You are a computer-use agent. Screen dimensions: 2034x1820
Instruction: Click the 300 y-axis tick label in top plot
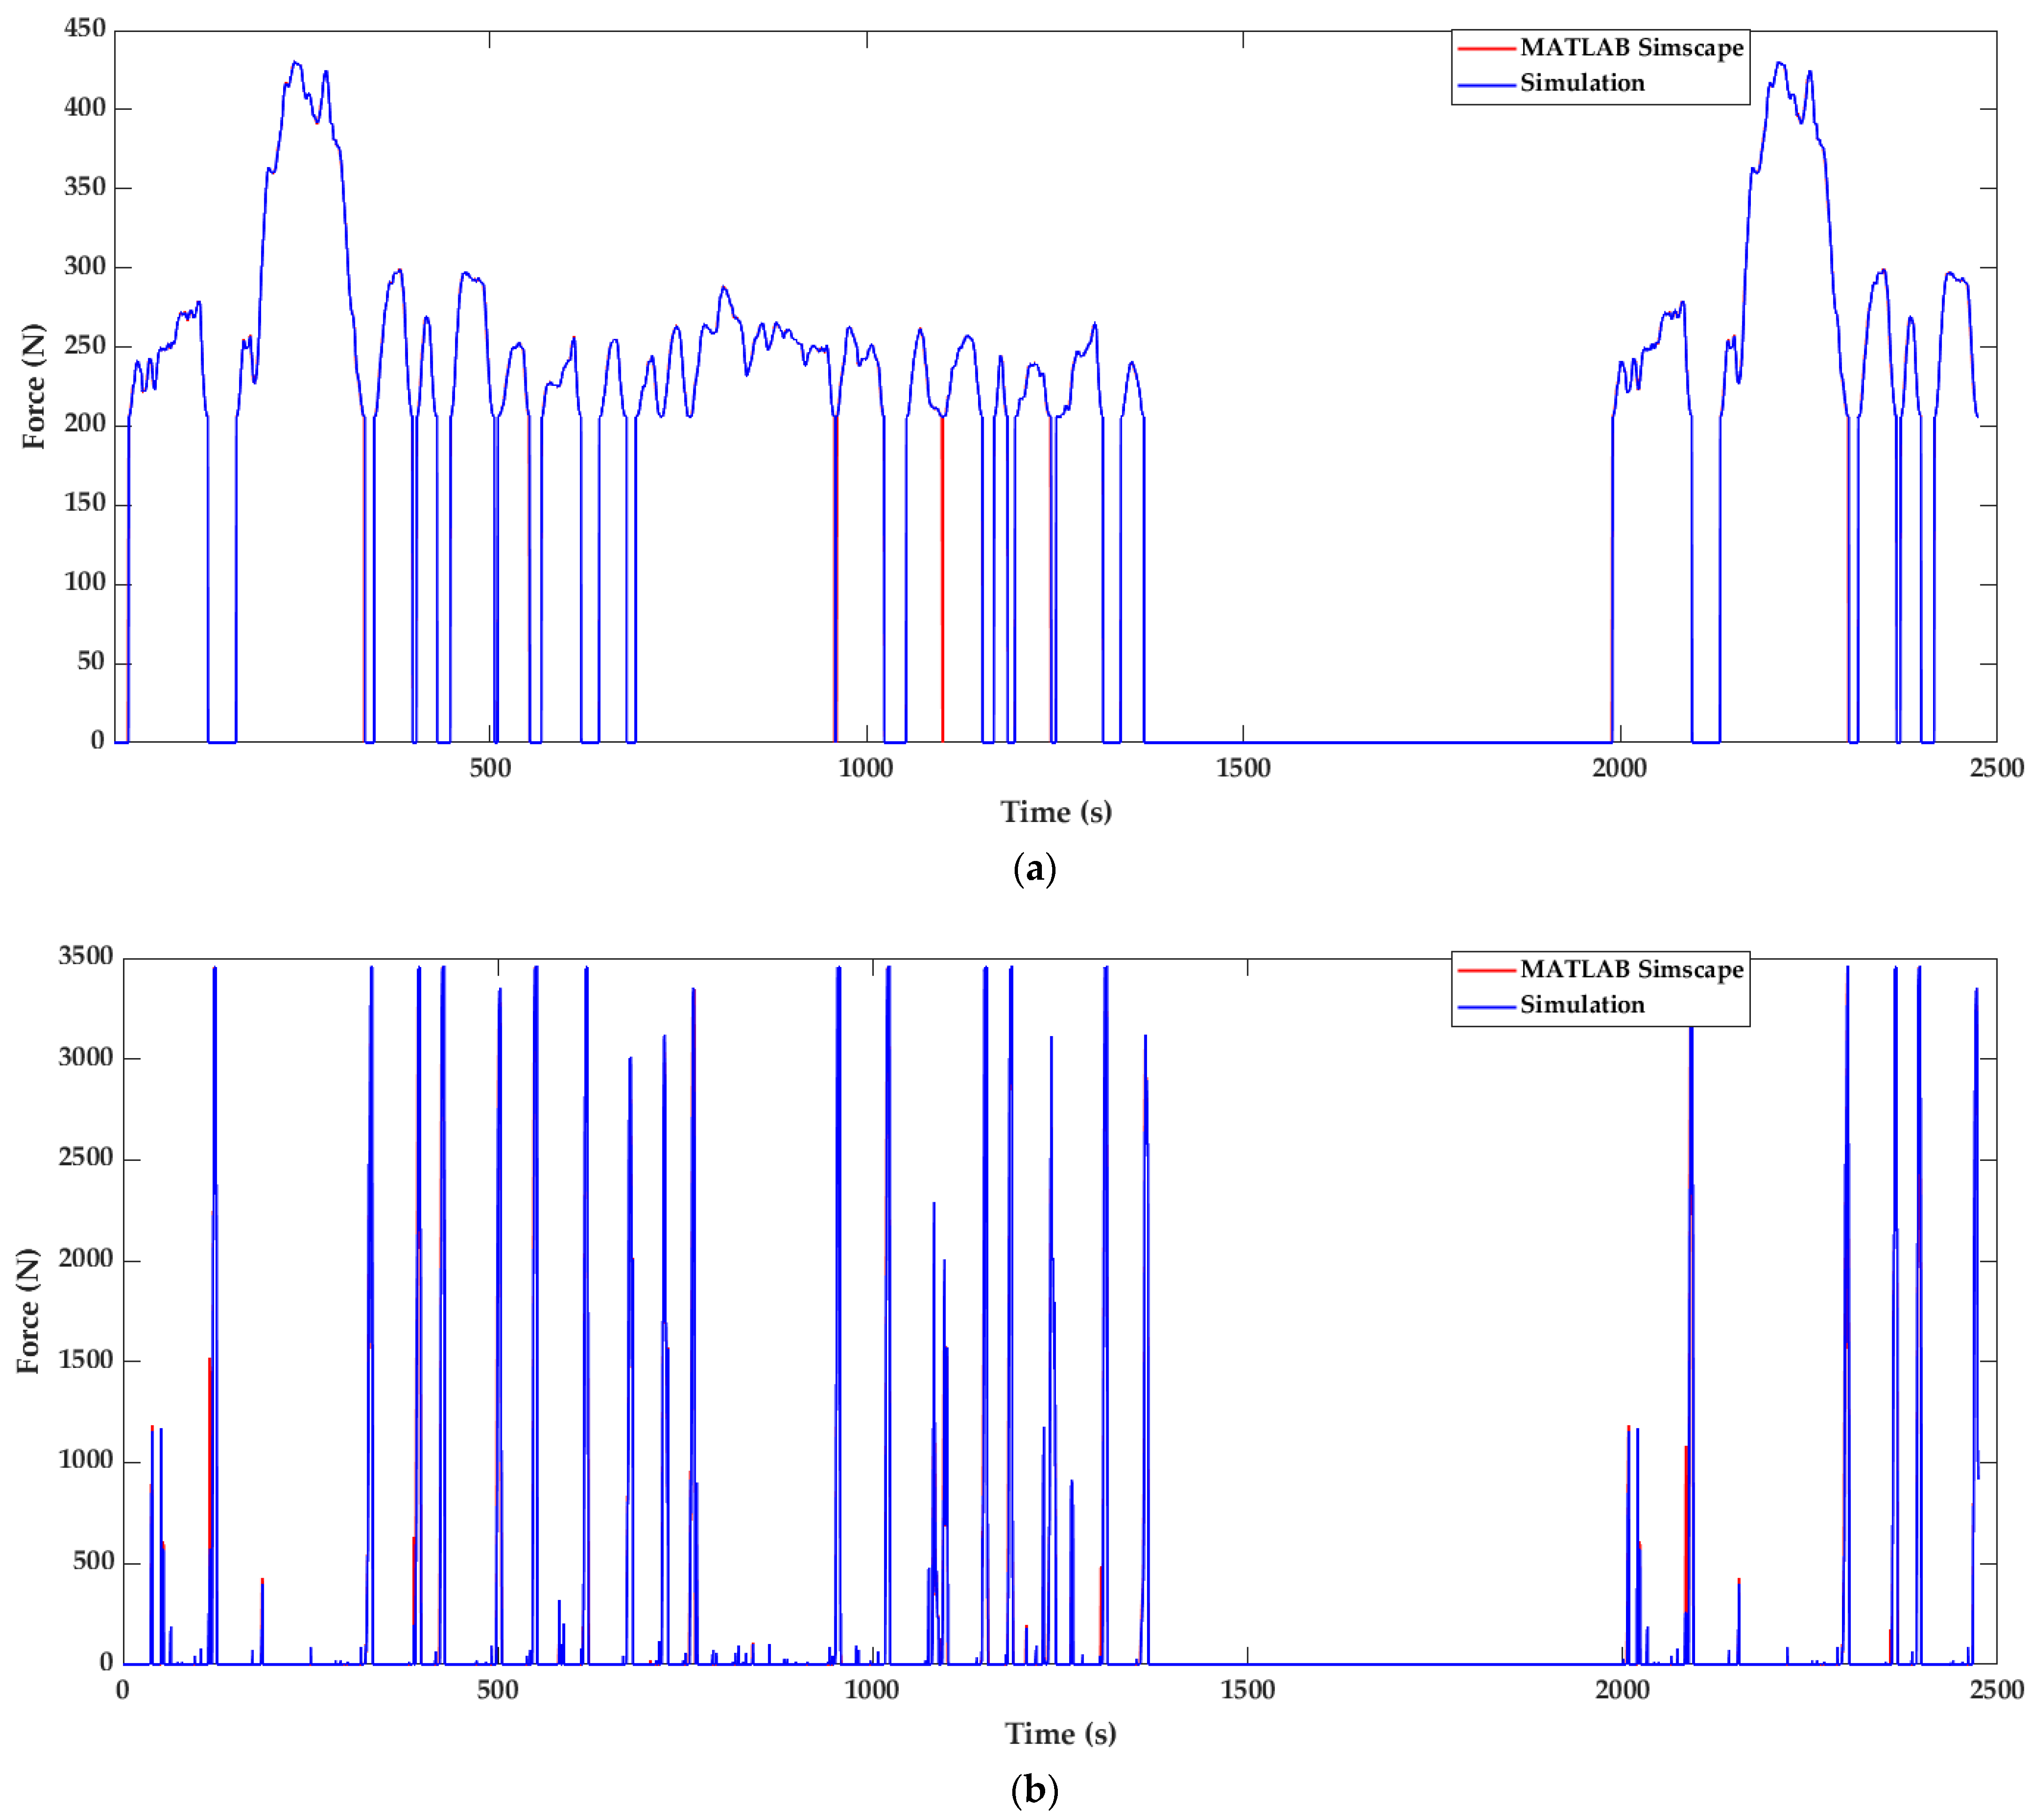tap(84, 266)
